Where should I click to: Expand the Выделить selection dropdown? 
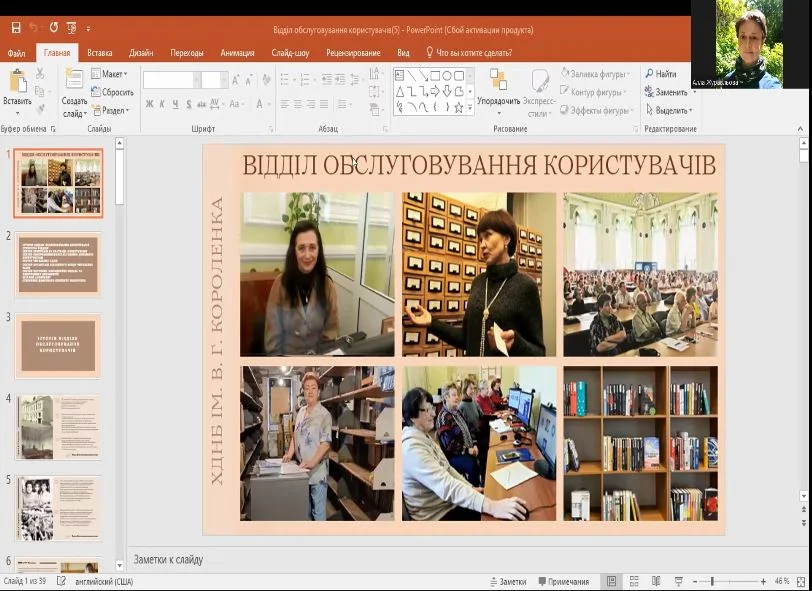667,110
